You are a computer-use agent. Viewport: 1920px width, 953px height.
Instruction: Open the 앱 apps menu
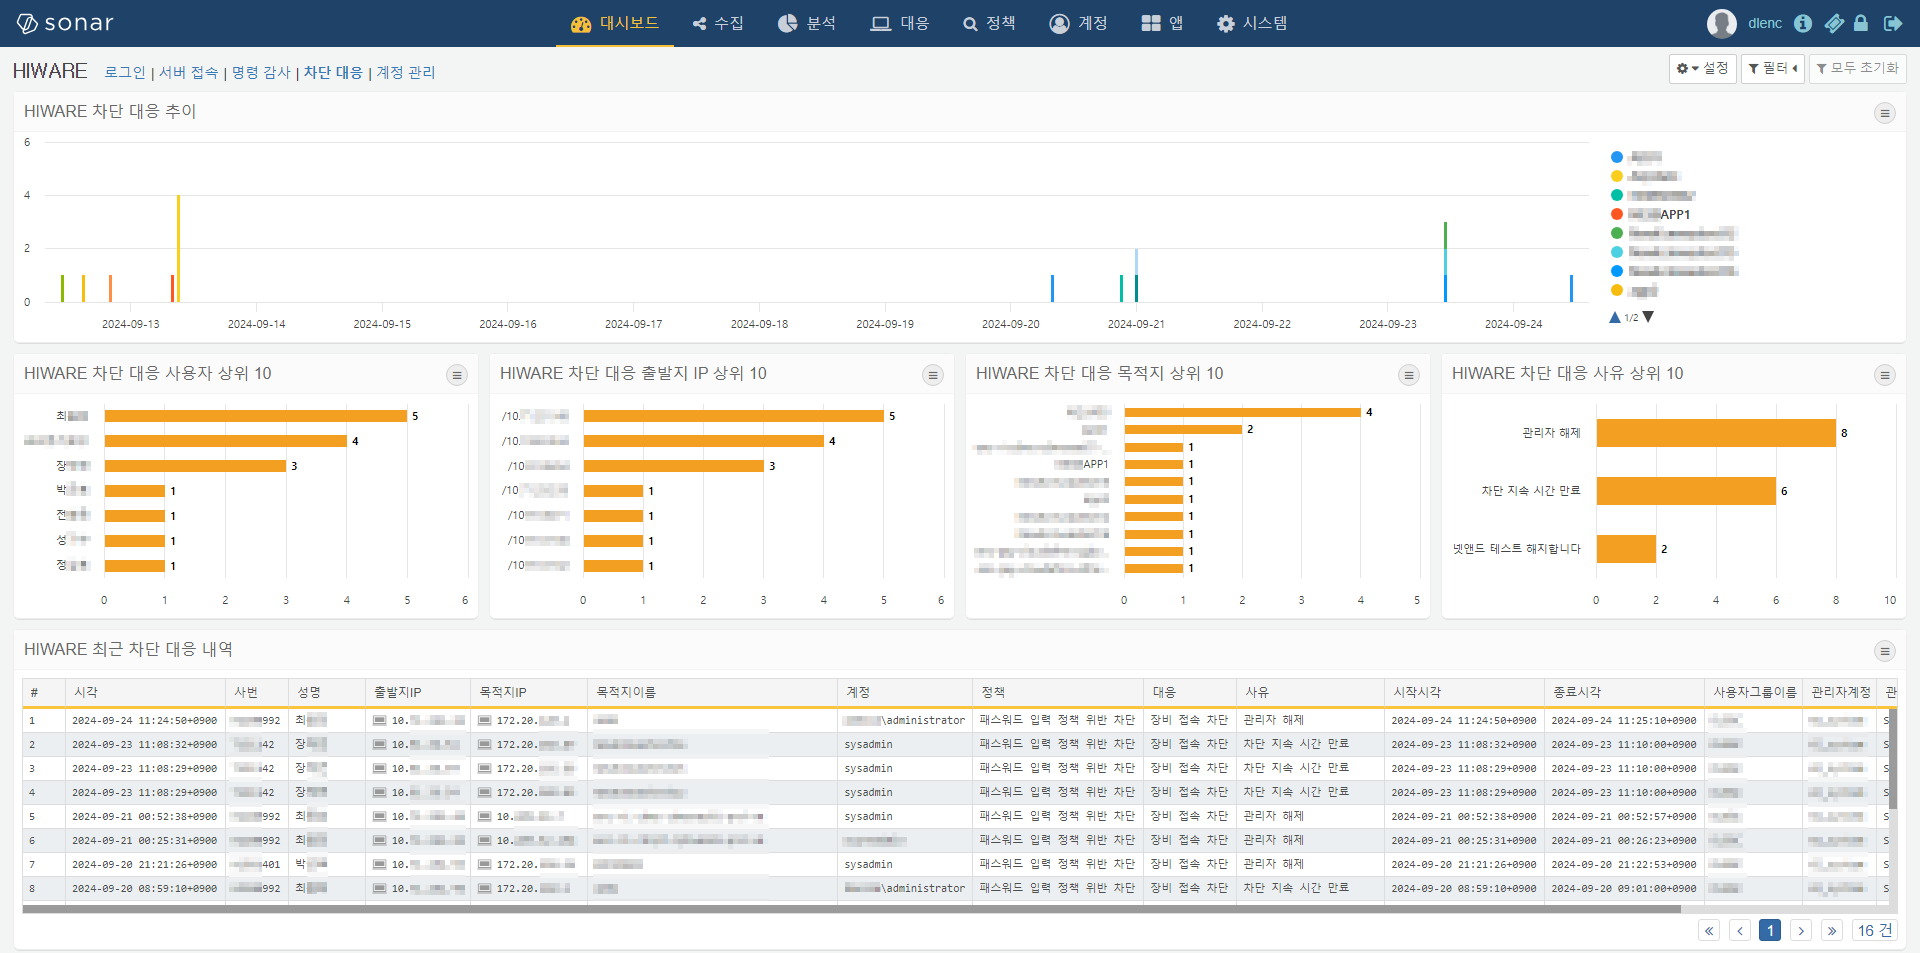[1162, 23]
